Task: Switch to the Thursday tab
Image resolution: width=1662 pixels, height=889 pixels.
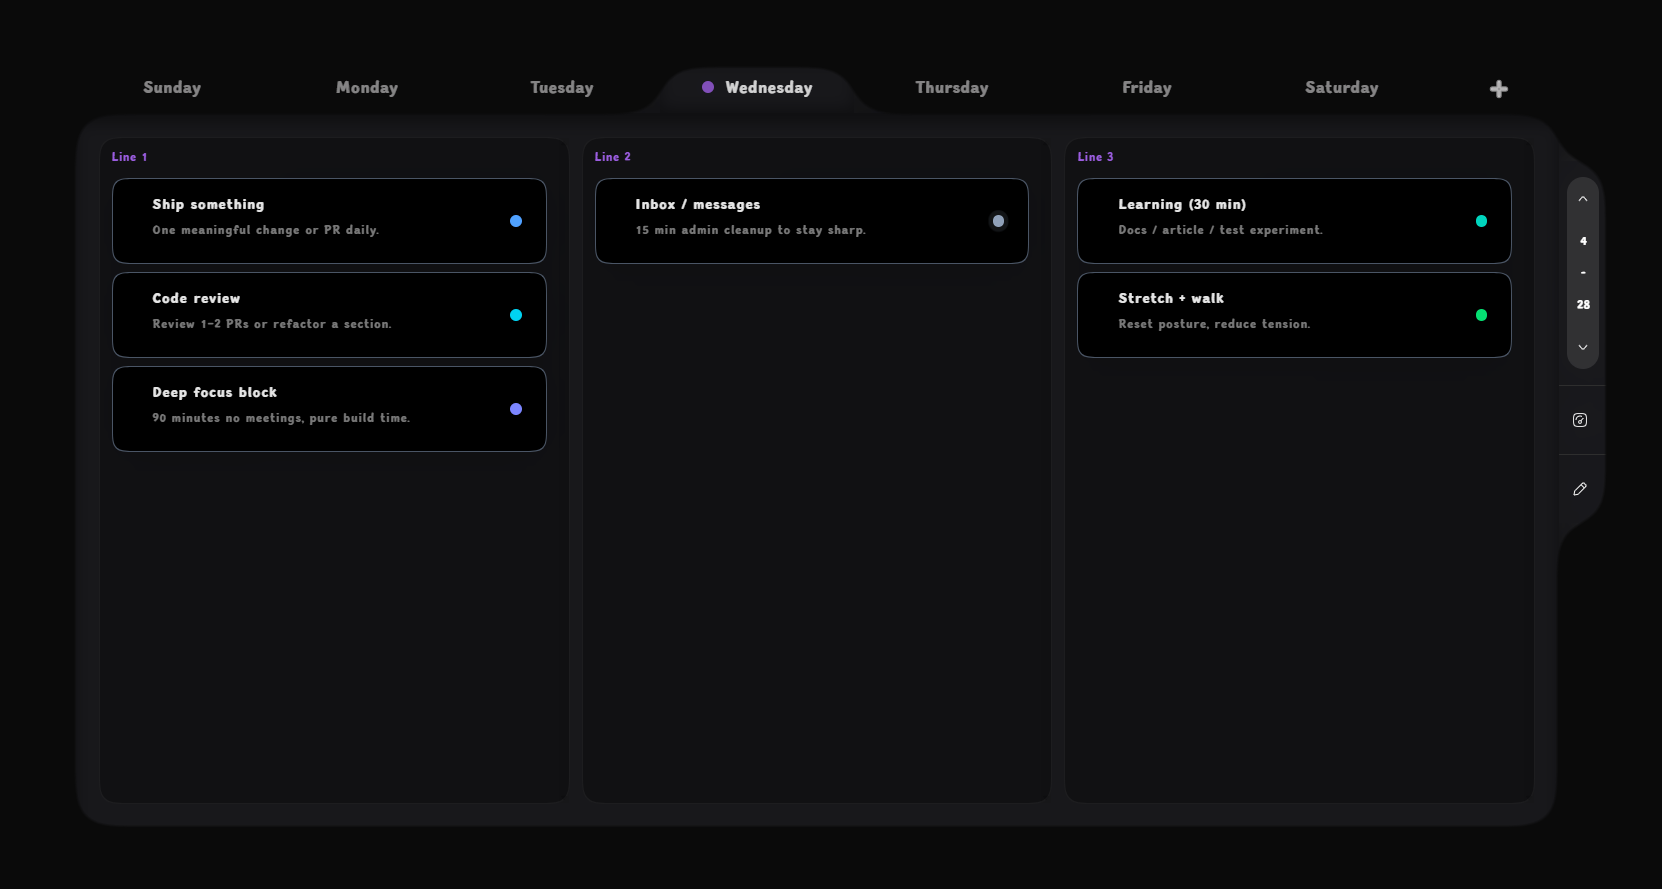Action: 952,88
